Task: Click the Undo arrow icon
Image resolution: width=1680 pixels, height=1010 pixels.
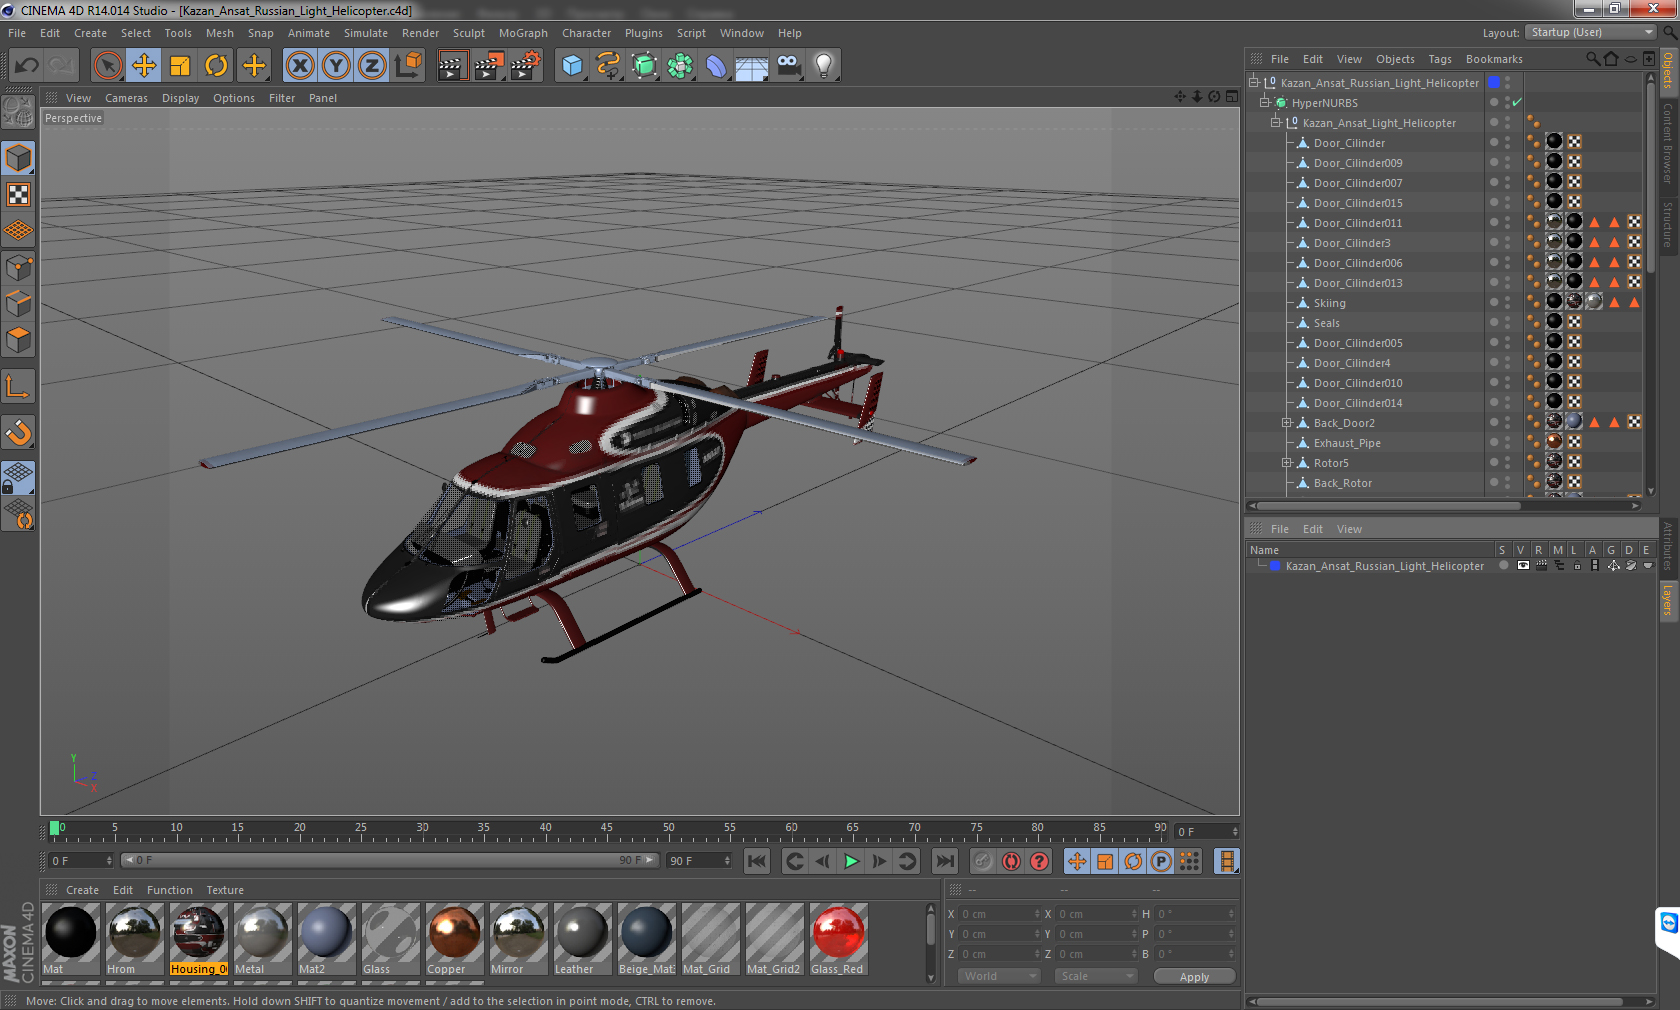Action: click(x=26, y=66)
